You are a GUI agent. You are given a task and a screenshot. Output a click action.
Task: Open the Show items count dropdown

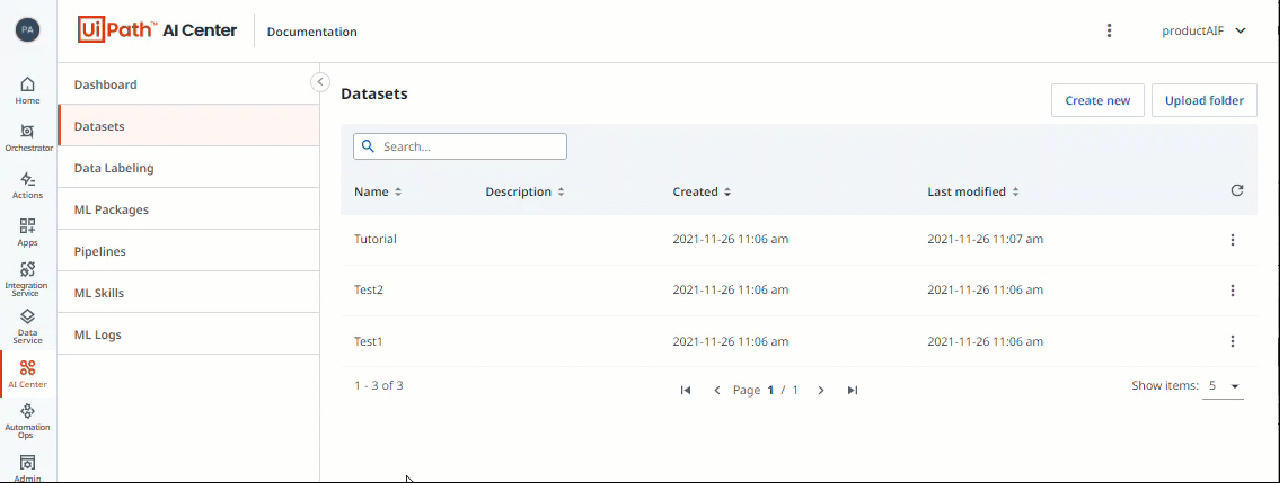click(1223, 386)
